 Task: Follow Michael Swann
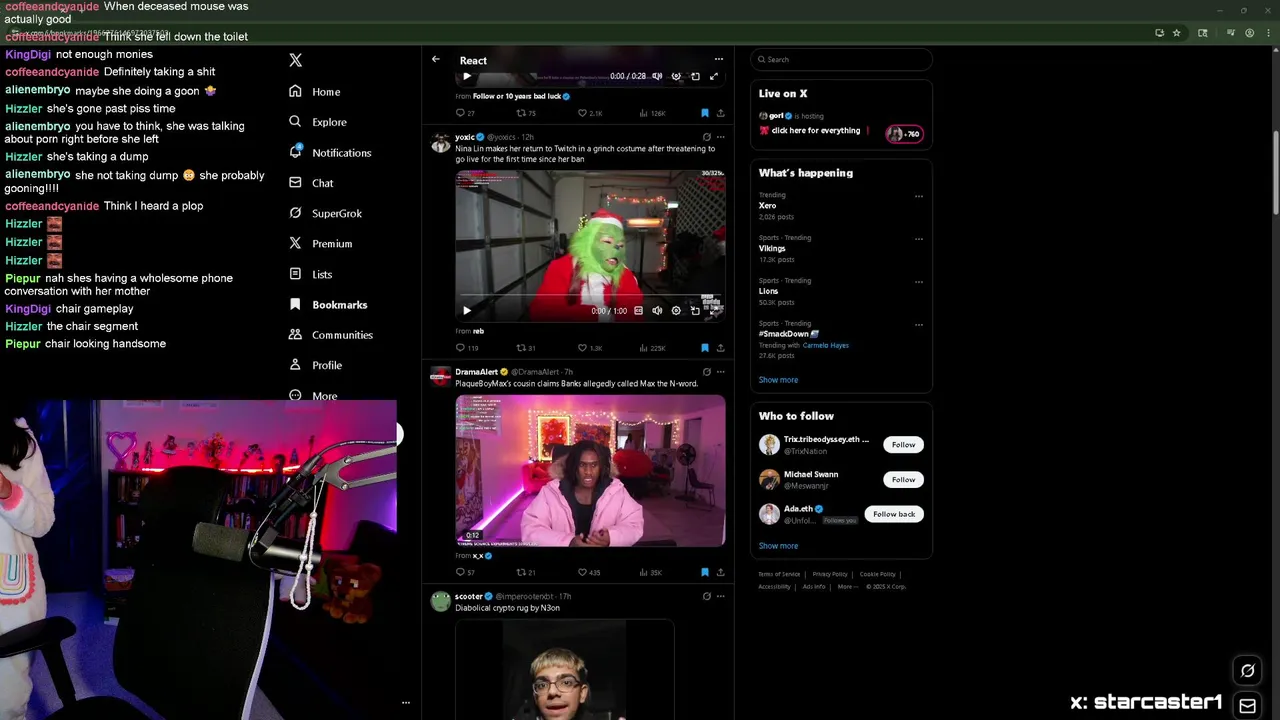(903, 479)
